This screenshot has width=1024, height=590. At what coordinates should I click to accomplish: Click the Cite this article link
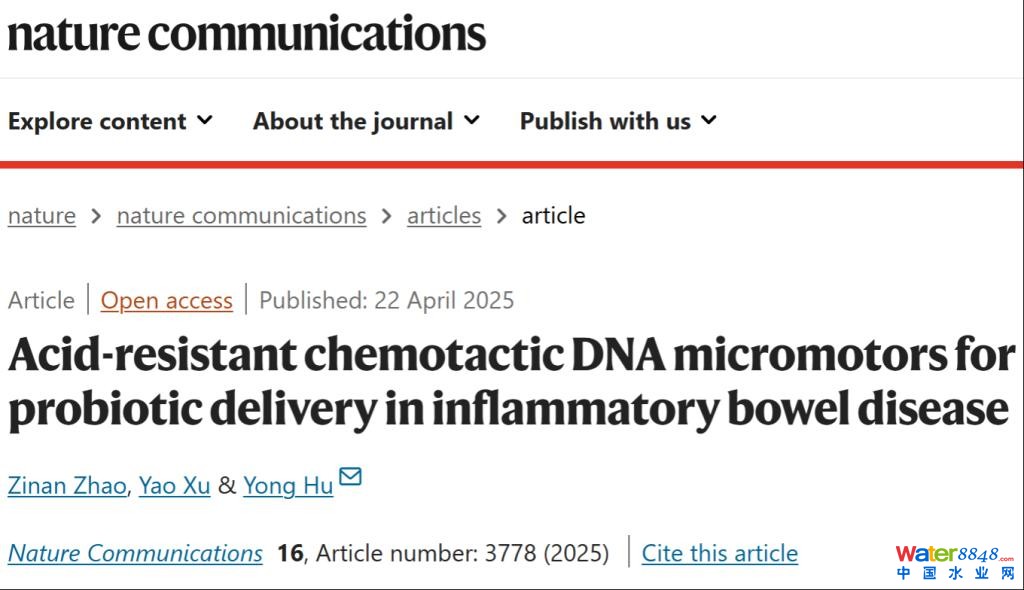click(x=719, y=553)
